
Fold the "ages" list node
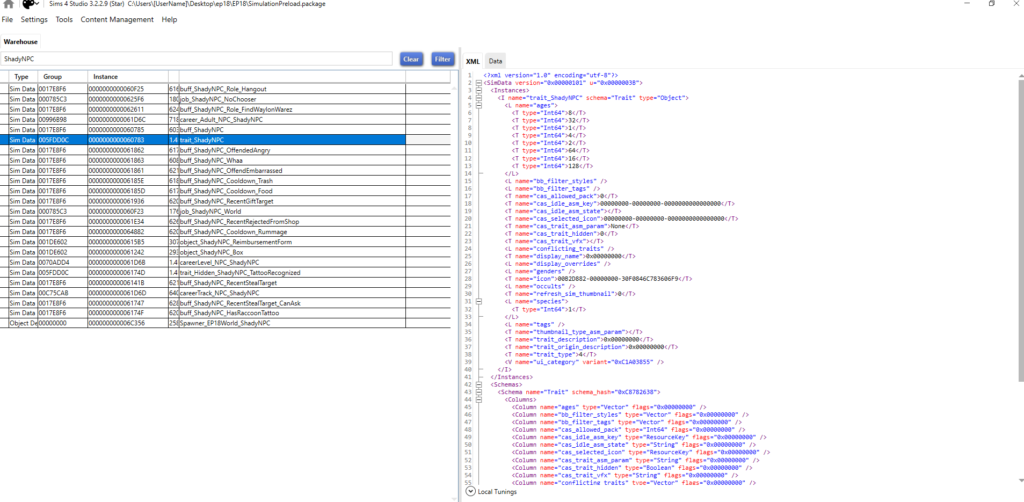click(480, 104)
